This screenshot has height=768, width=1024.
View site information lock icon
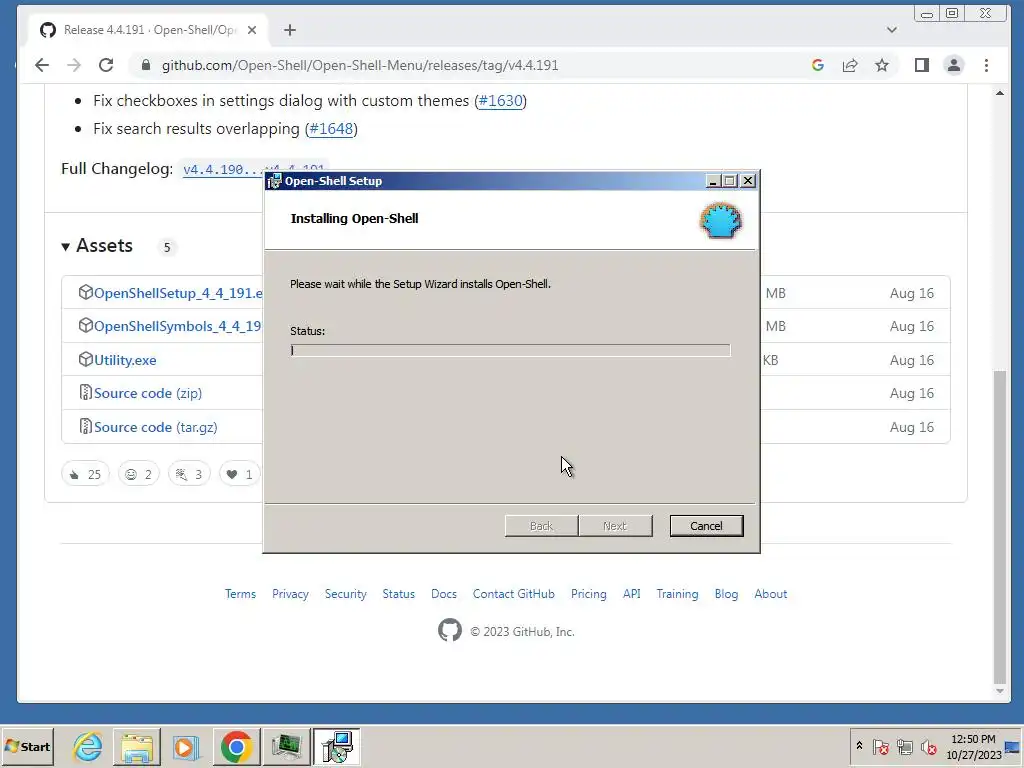click(x=146, y=65)
